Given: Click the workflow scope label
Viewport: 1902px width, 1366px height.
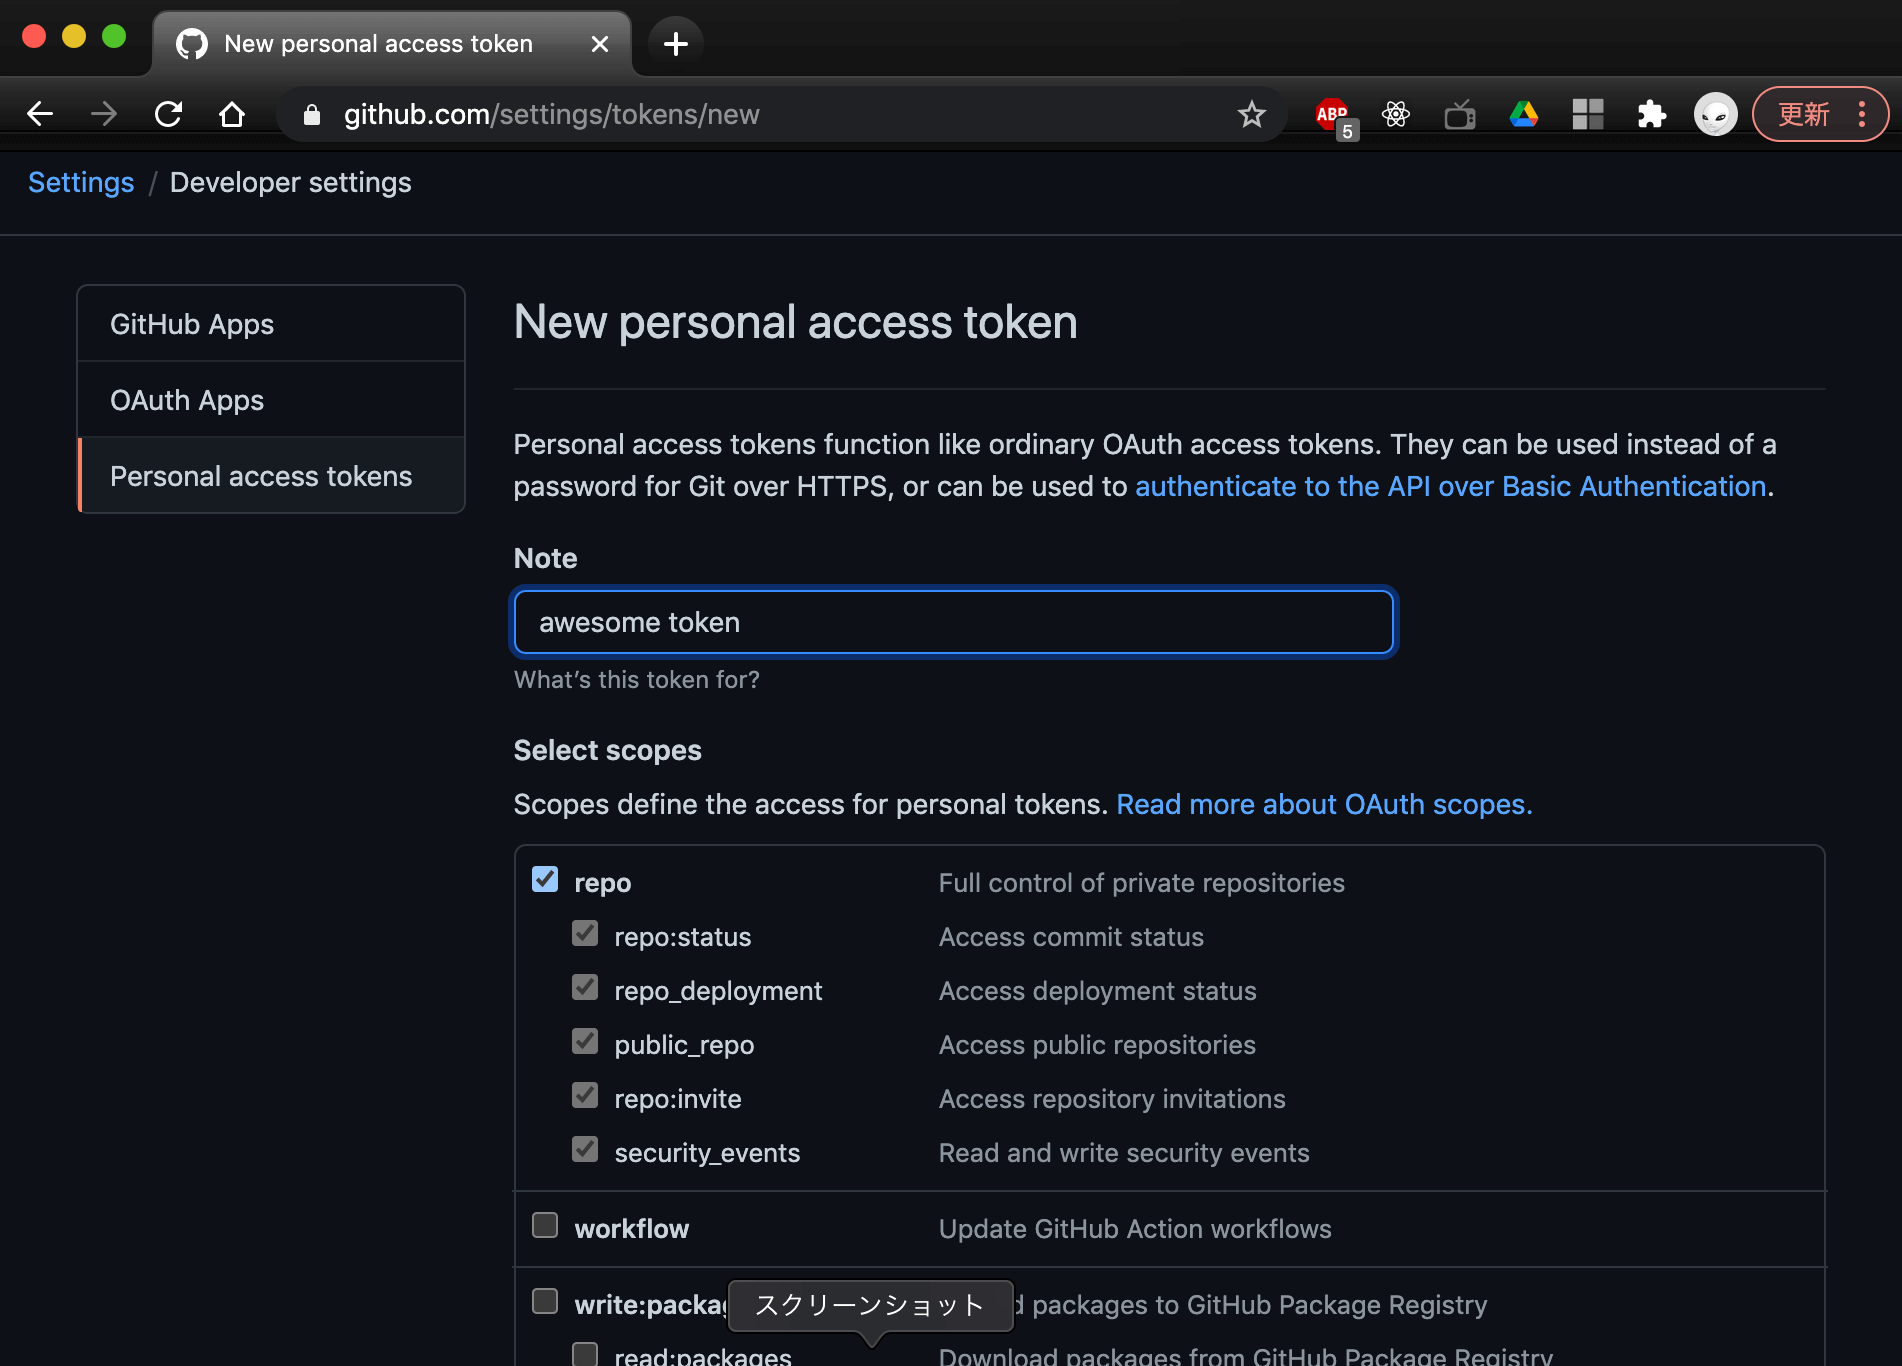Looking at the screenshot, I should [632, 1229].
